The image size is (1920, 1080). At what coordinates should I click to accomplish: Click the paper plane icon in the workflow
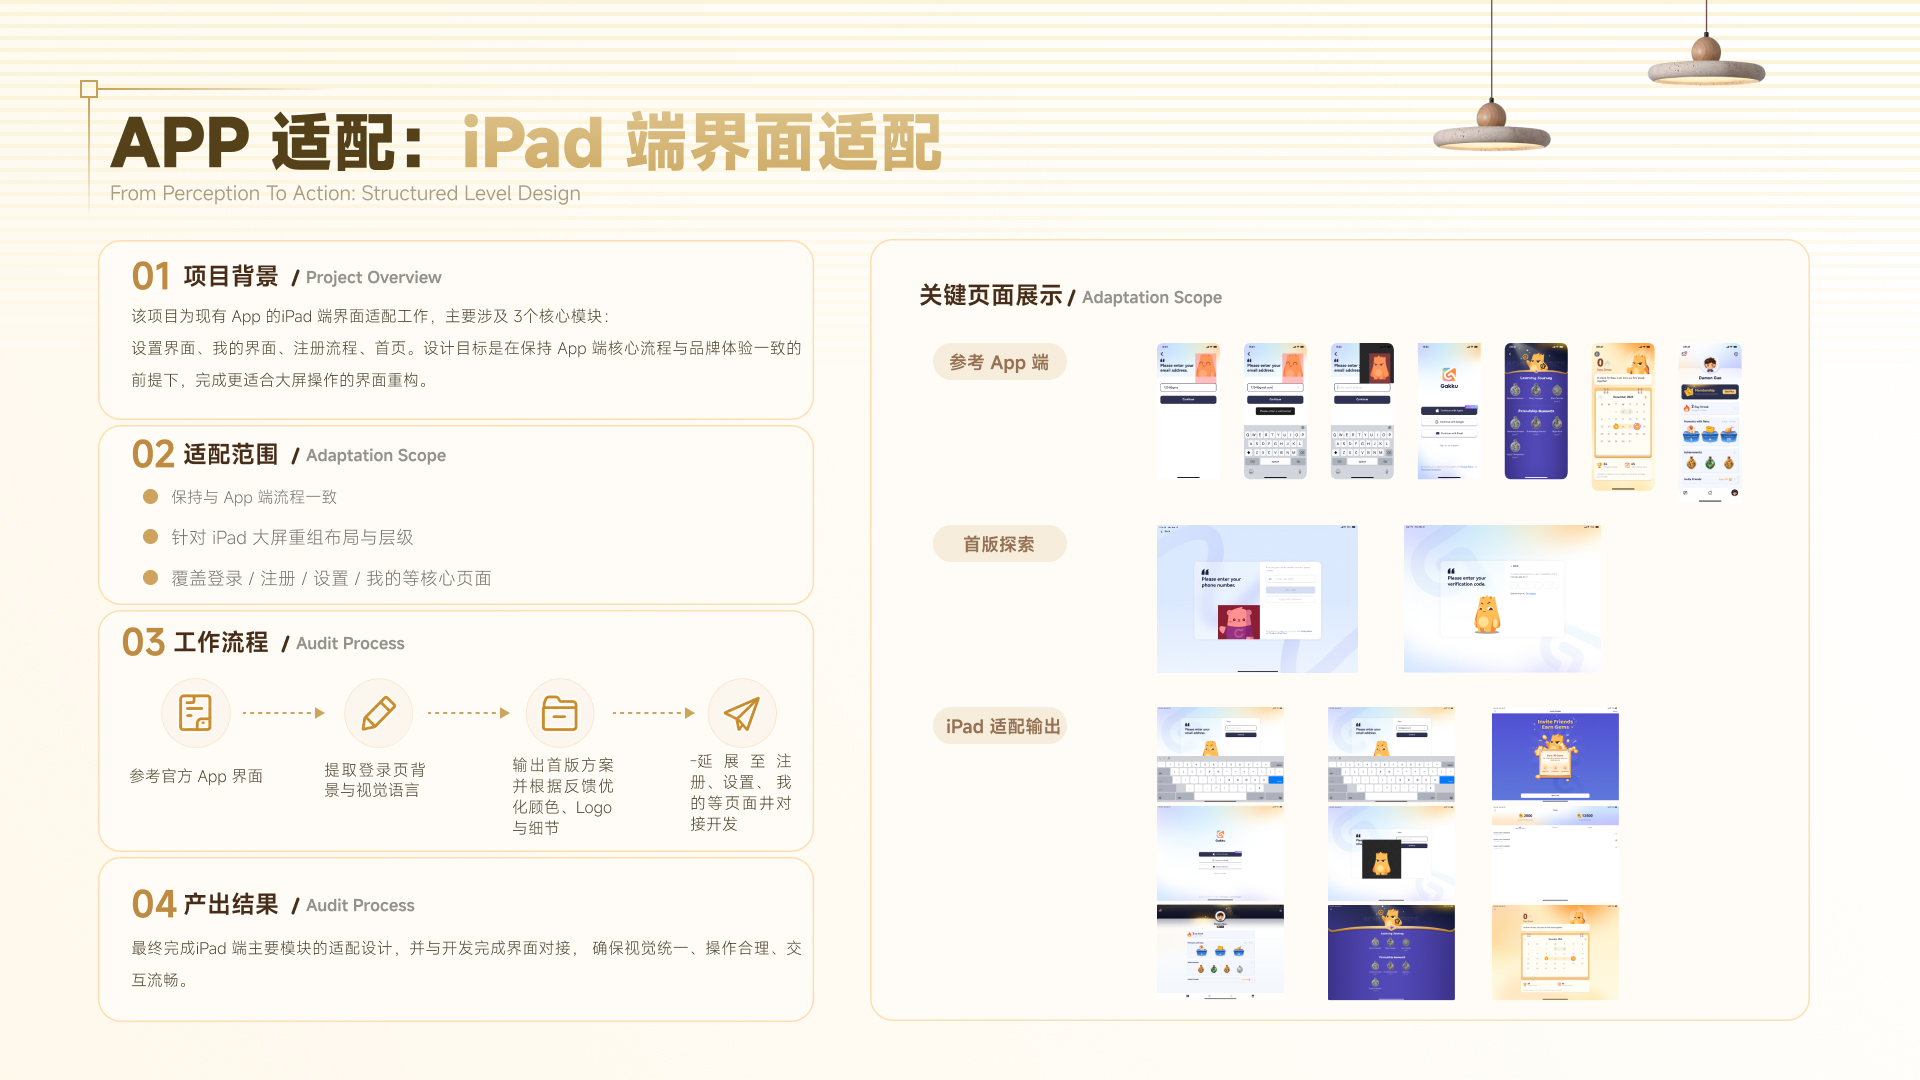click(742, 713)
